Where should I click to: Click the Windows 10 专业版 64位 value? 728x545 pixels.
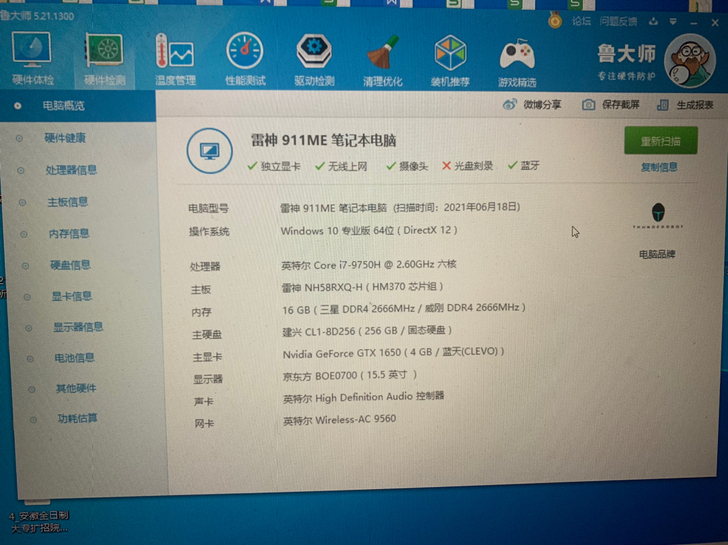tap(369, 230)
